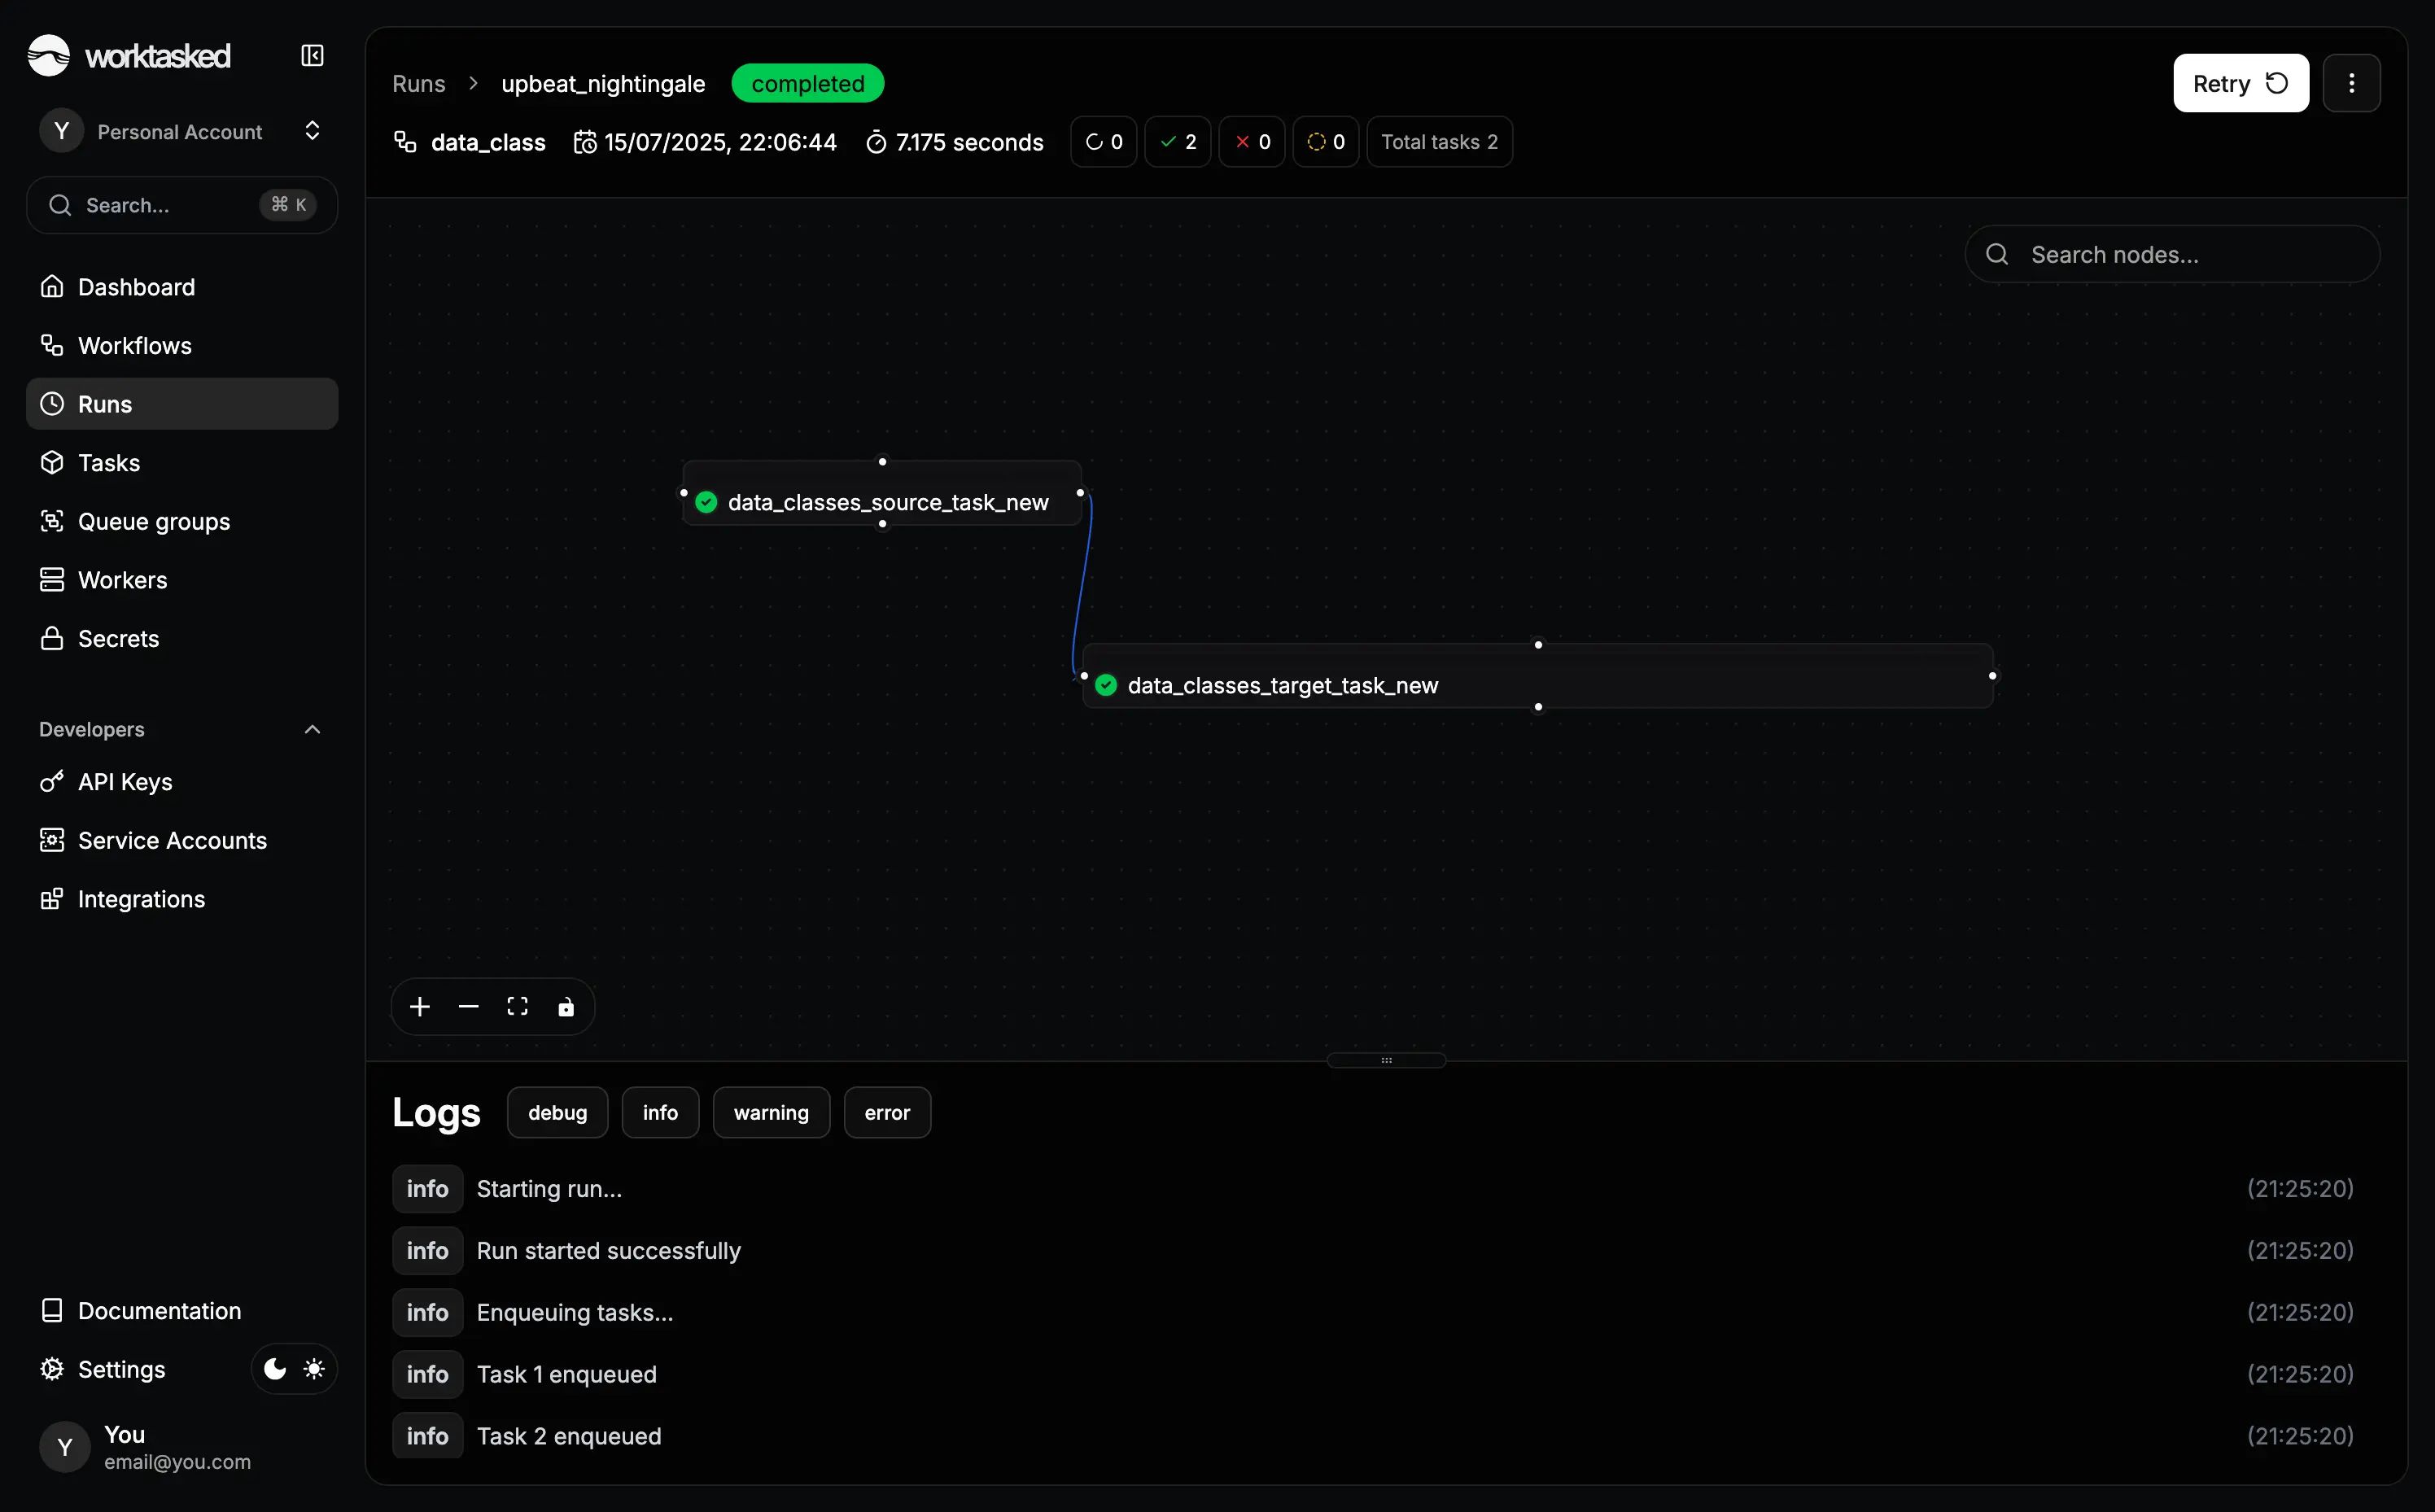The width and height of the screenshot is (2435, 1512).
Task: Zoom out the graph canvas
Action: [x=468, y=1006]
